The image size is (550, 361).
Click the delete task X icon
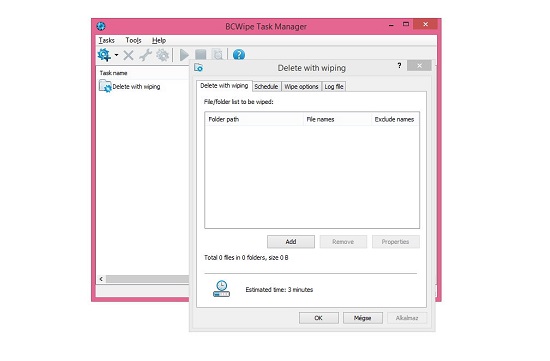click(x=128, y=55)
